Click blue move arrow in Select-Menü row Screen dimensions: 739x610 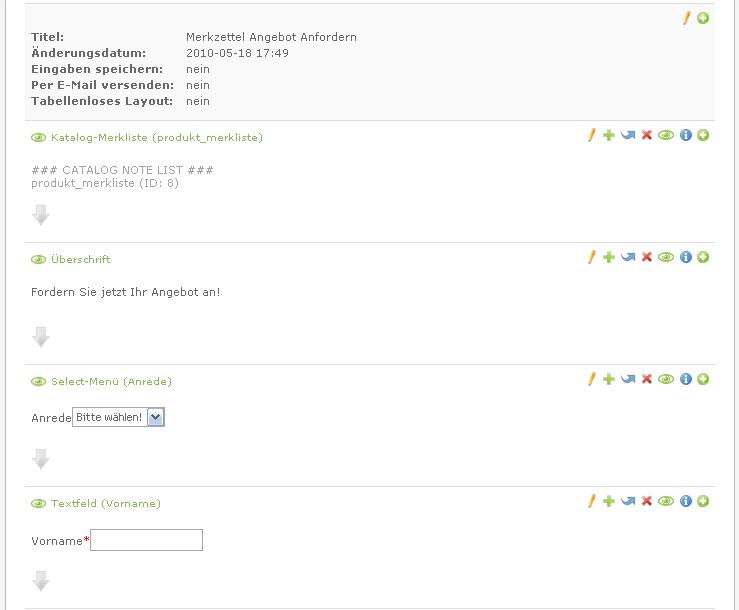pos(628,379)
